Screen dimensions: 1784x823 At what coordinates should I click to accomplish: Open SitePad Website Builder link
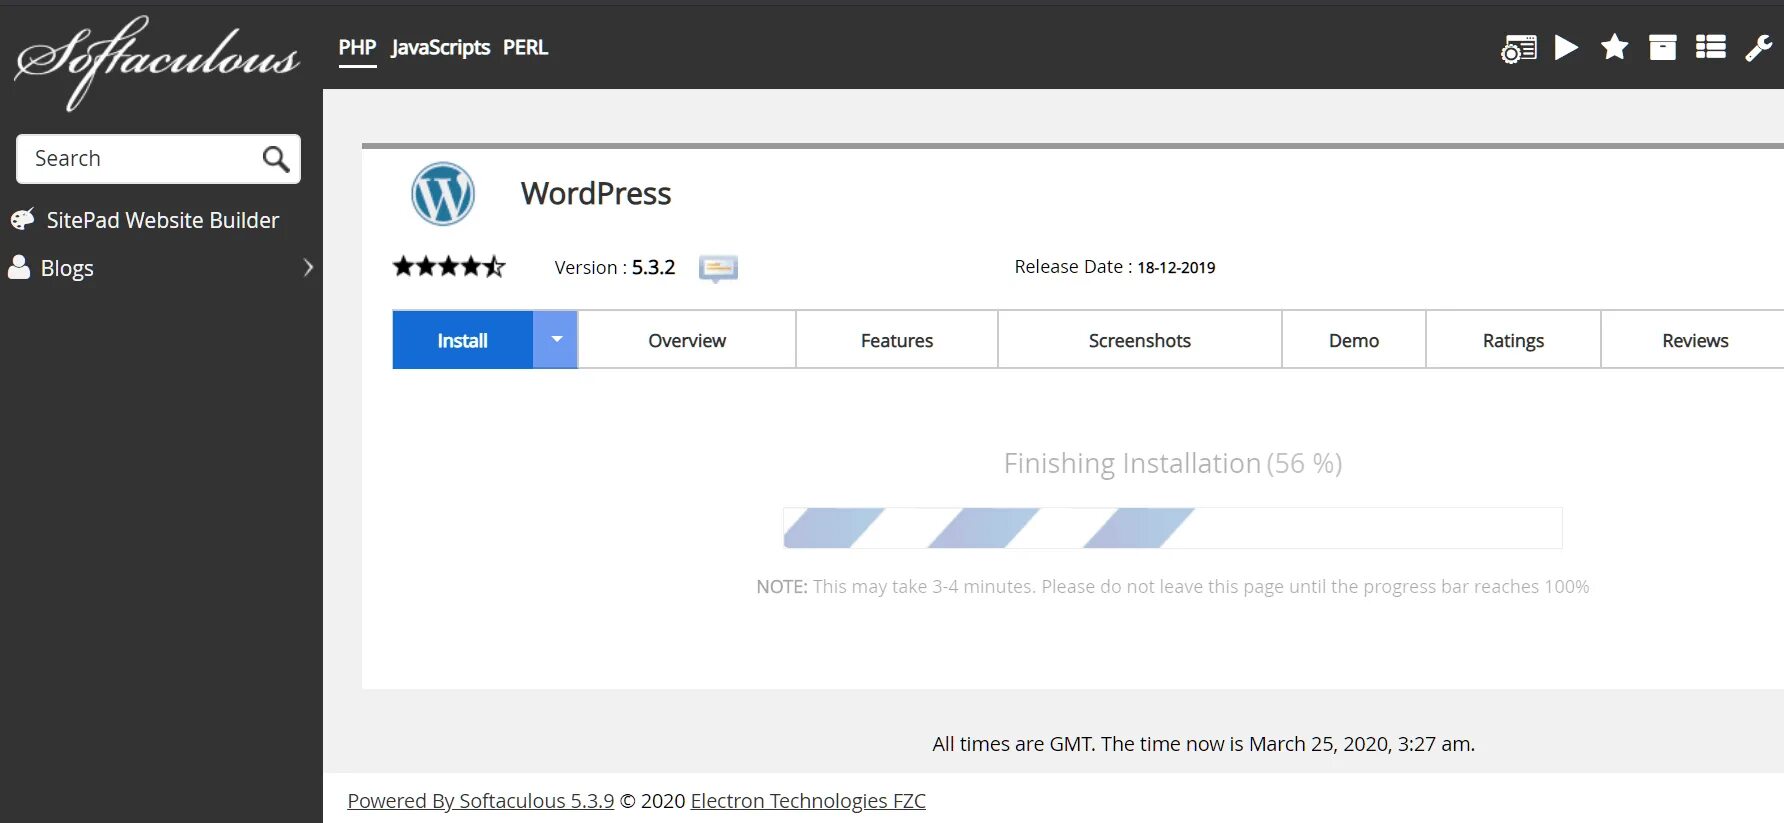[x=162, y=220]
